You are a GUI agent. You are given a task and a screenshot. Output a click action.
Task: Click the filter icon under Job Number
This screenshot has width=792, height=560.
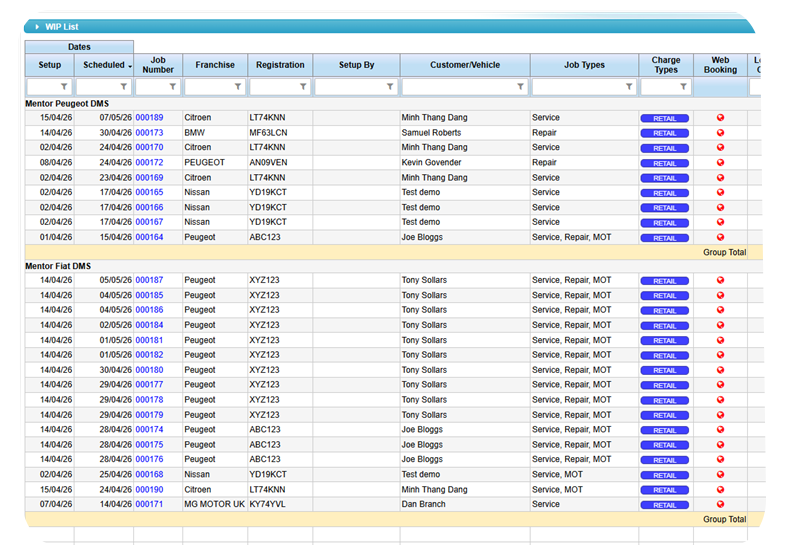(x=173, y=88)
